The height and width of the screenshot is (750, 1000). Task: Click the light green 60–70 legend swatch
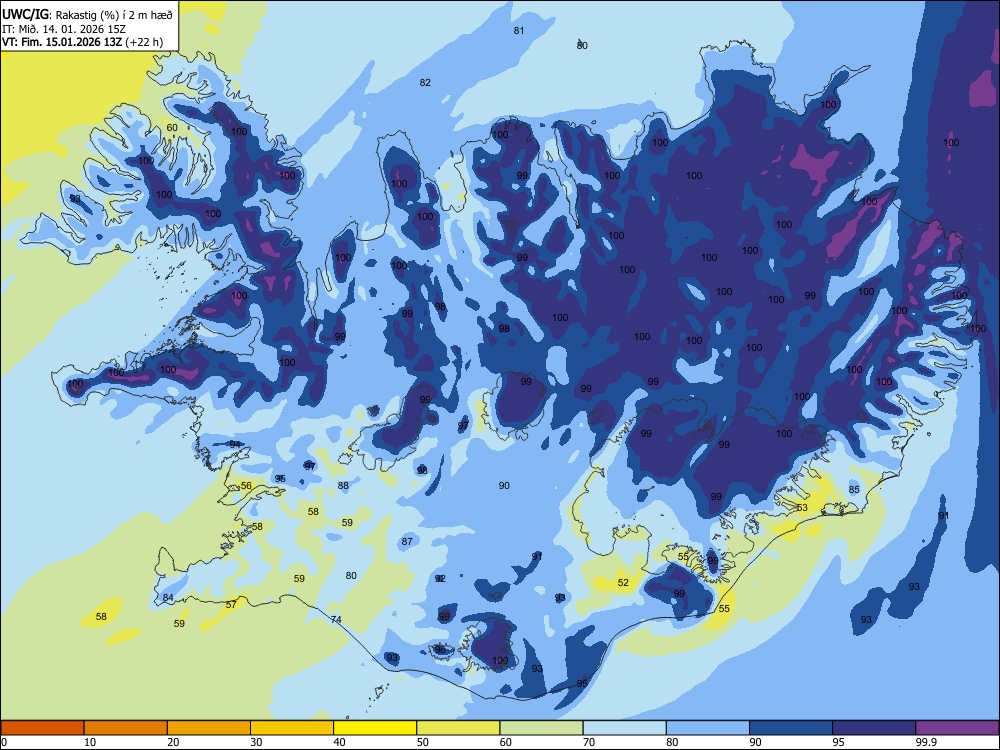tap(541, 728)
